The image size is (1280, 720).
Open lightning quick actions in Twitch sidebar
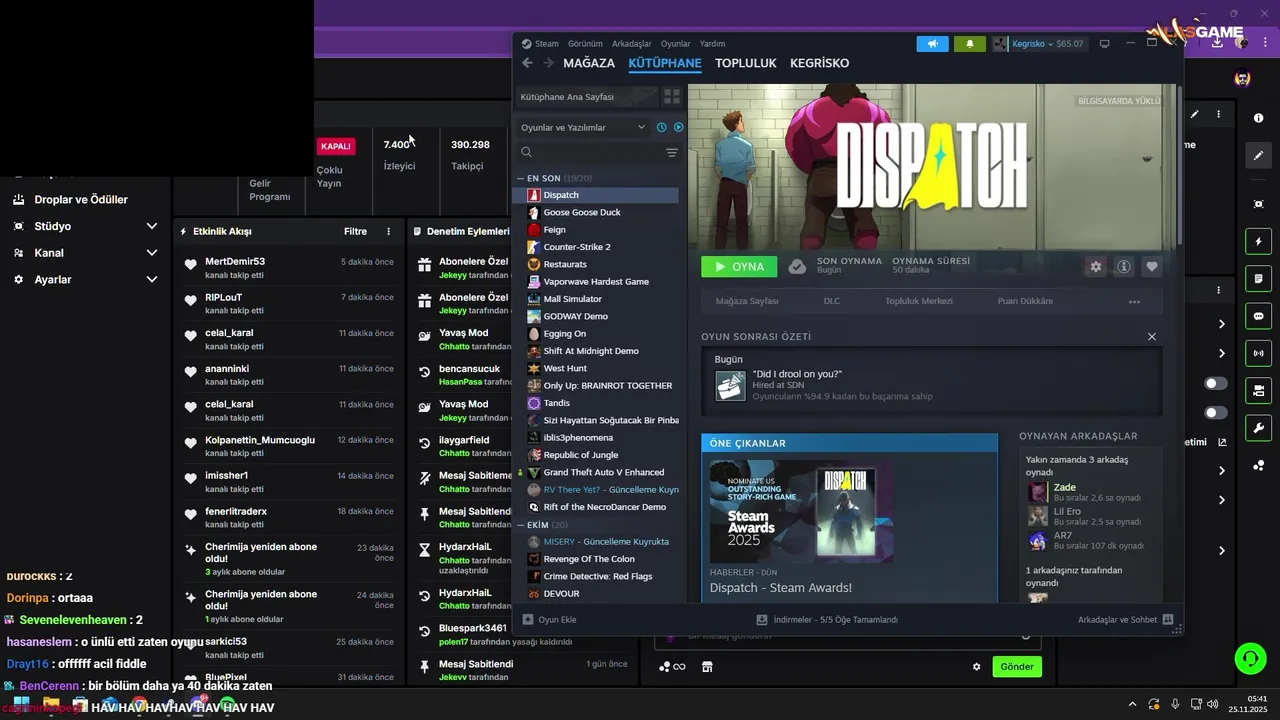[1258, 242]
